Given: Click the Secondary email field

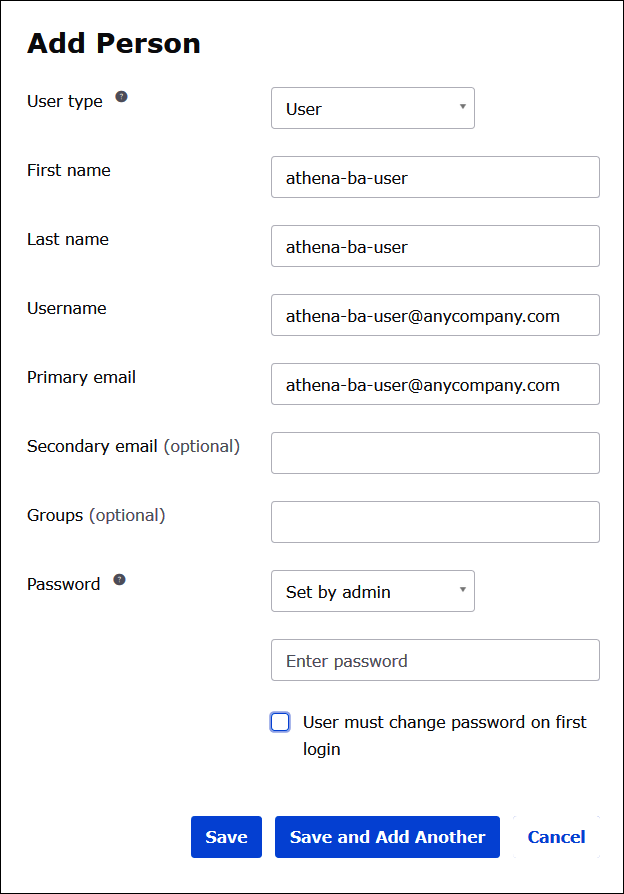Looking at the screenshot, I should (x=435, y=452).
